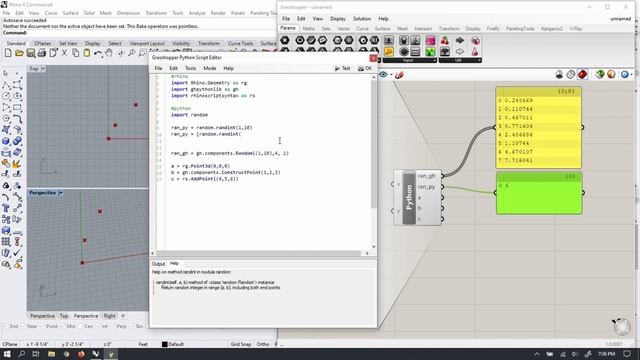Image resolution: width=640 pixels, height=360 pixels.
Task: Click the red preview mesh icon on canvas toolbar
Action: pyautogui.click(x=582, y=74)
